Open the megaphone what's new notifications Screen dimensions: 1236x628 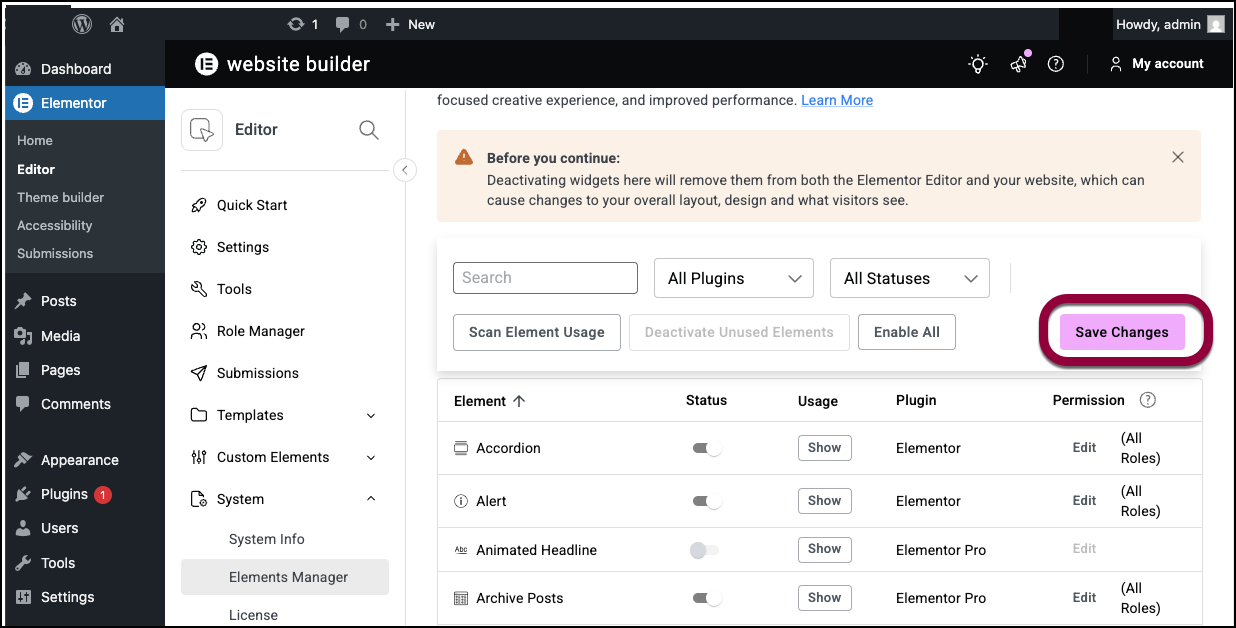tap(1018, 64)
